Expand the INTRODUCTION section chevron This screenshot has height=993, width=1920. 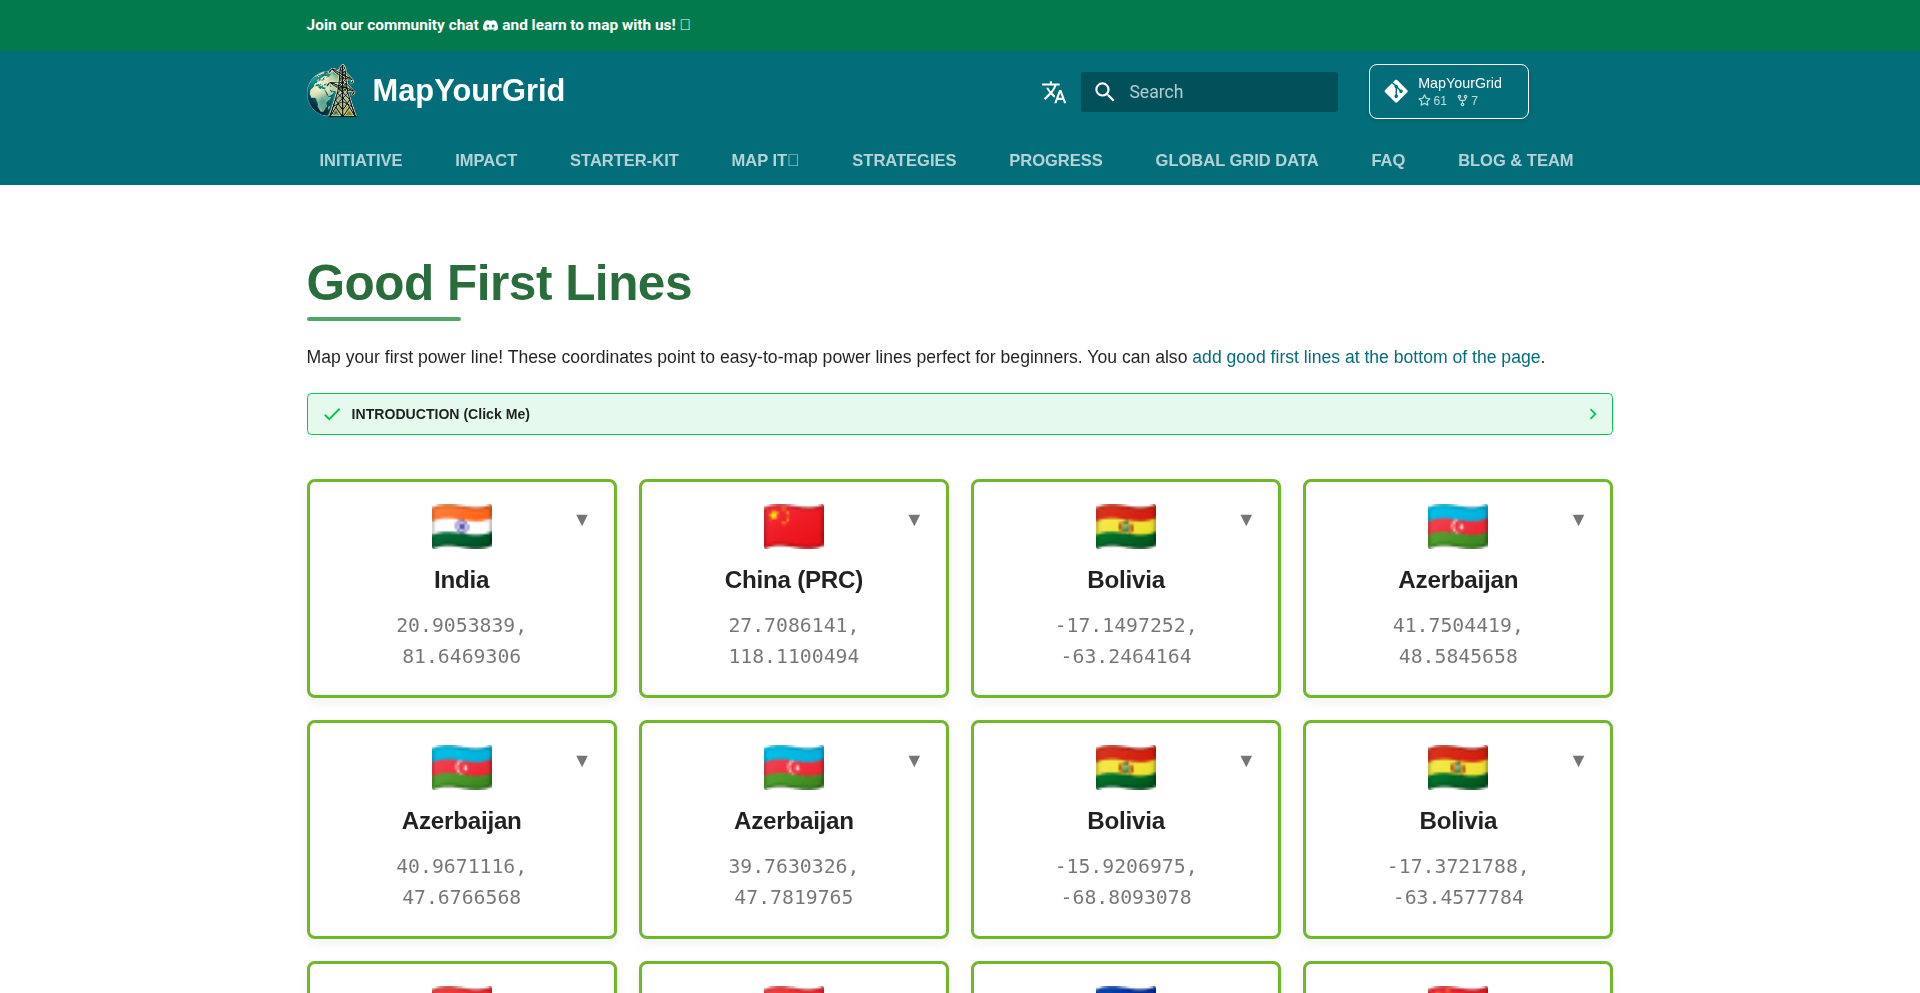coord(1593,414)
